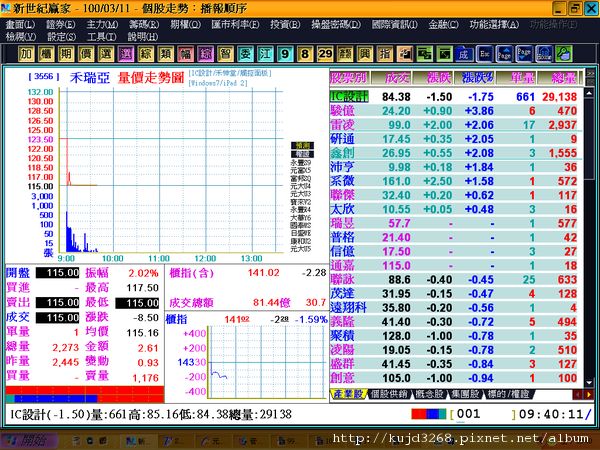Click the left arrow beside tab bar
This screenshot has height=450, width=600.
(577, 394)
